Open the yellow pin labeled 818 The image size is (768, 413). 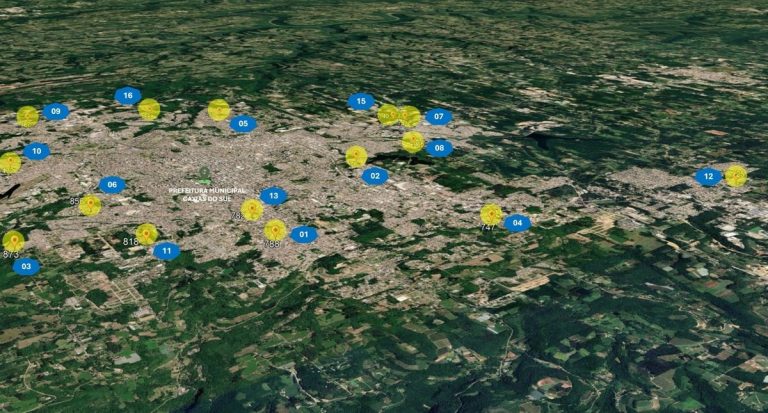pyautogui.click(x=146, y=233)
